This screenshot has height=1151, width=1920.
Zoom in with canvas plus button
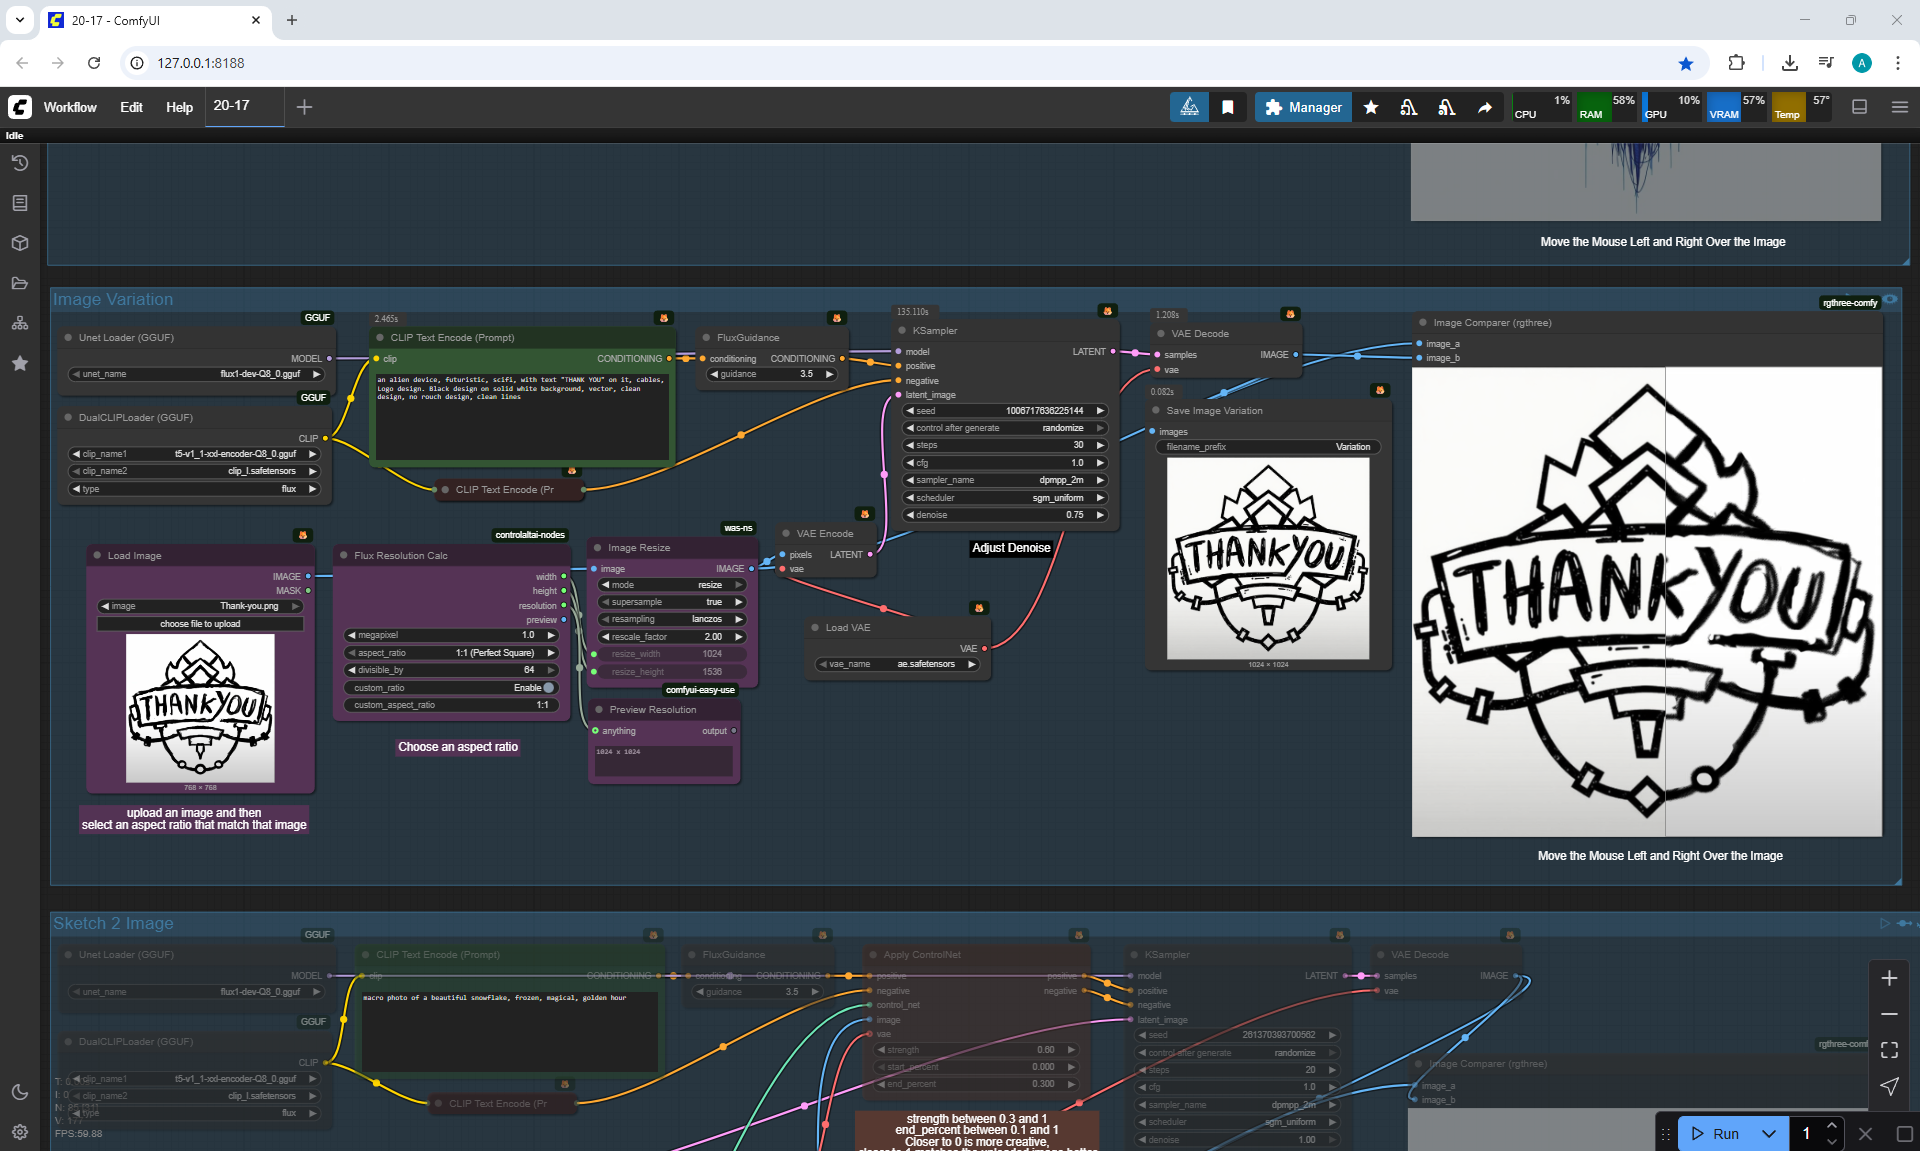[1889, 978]
